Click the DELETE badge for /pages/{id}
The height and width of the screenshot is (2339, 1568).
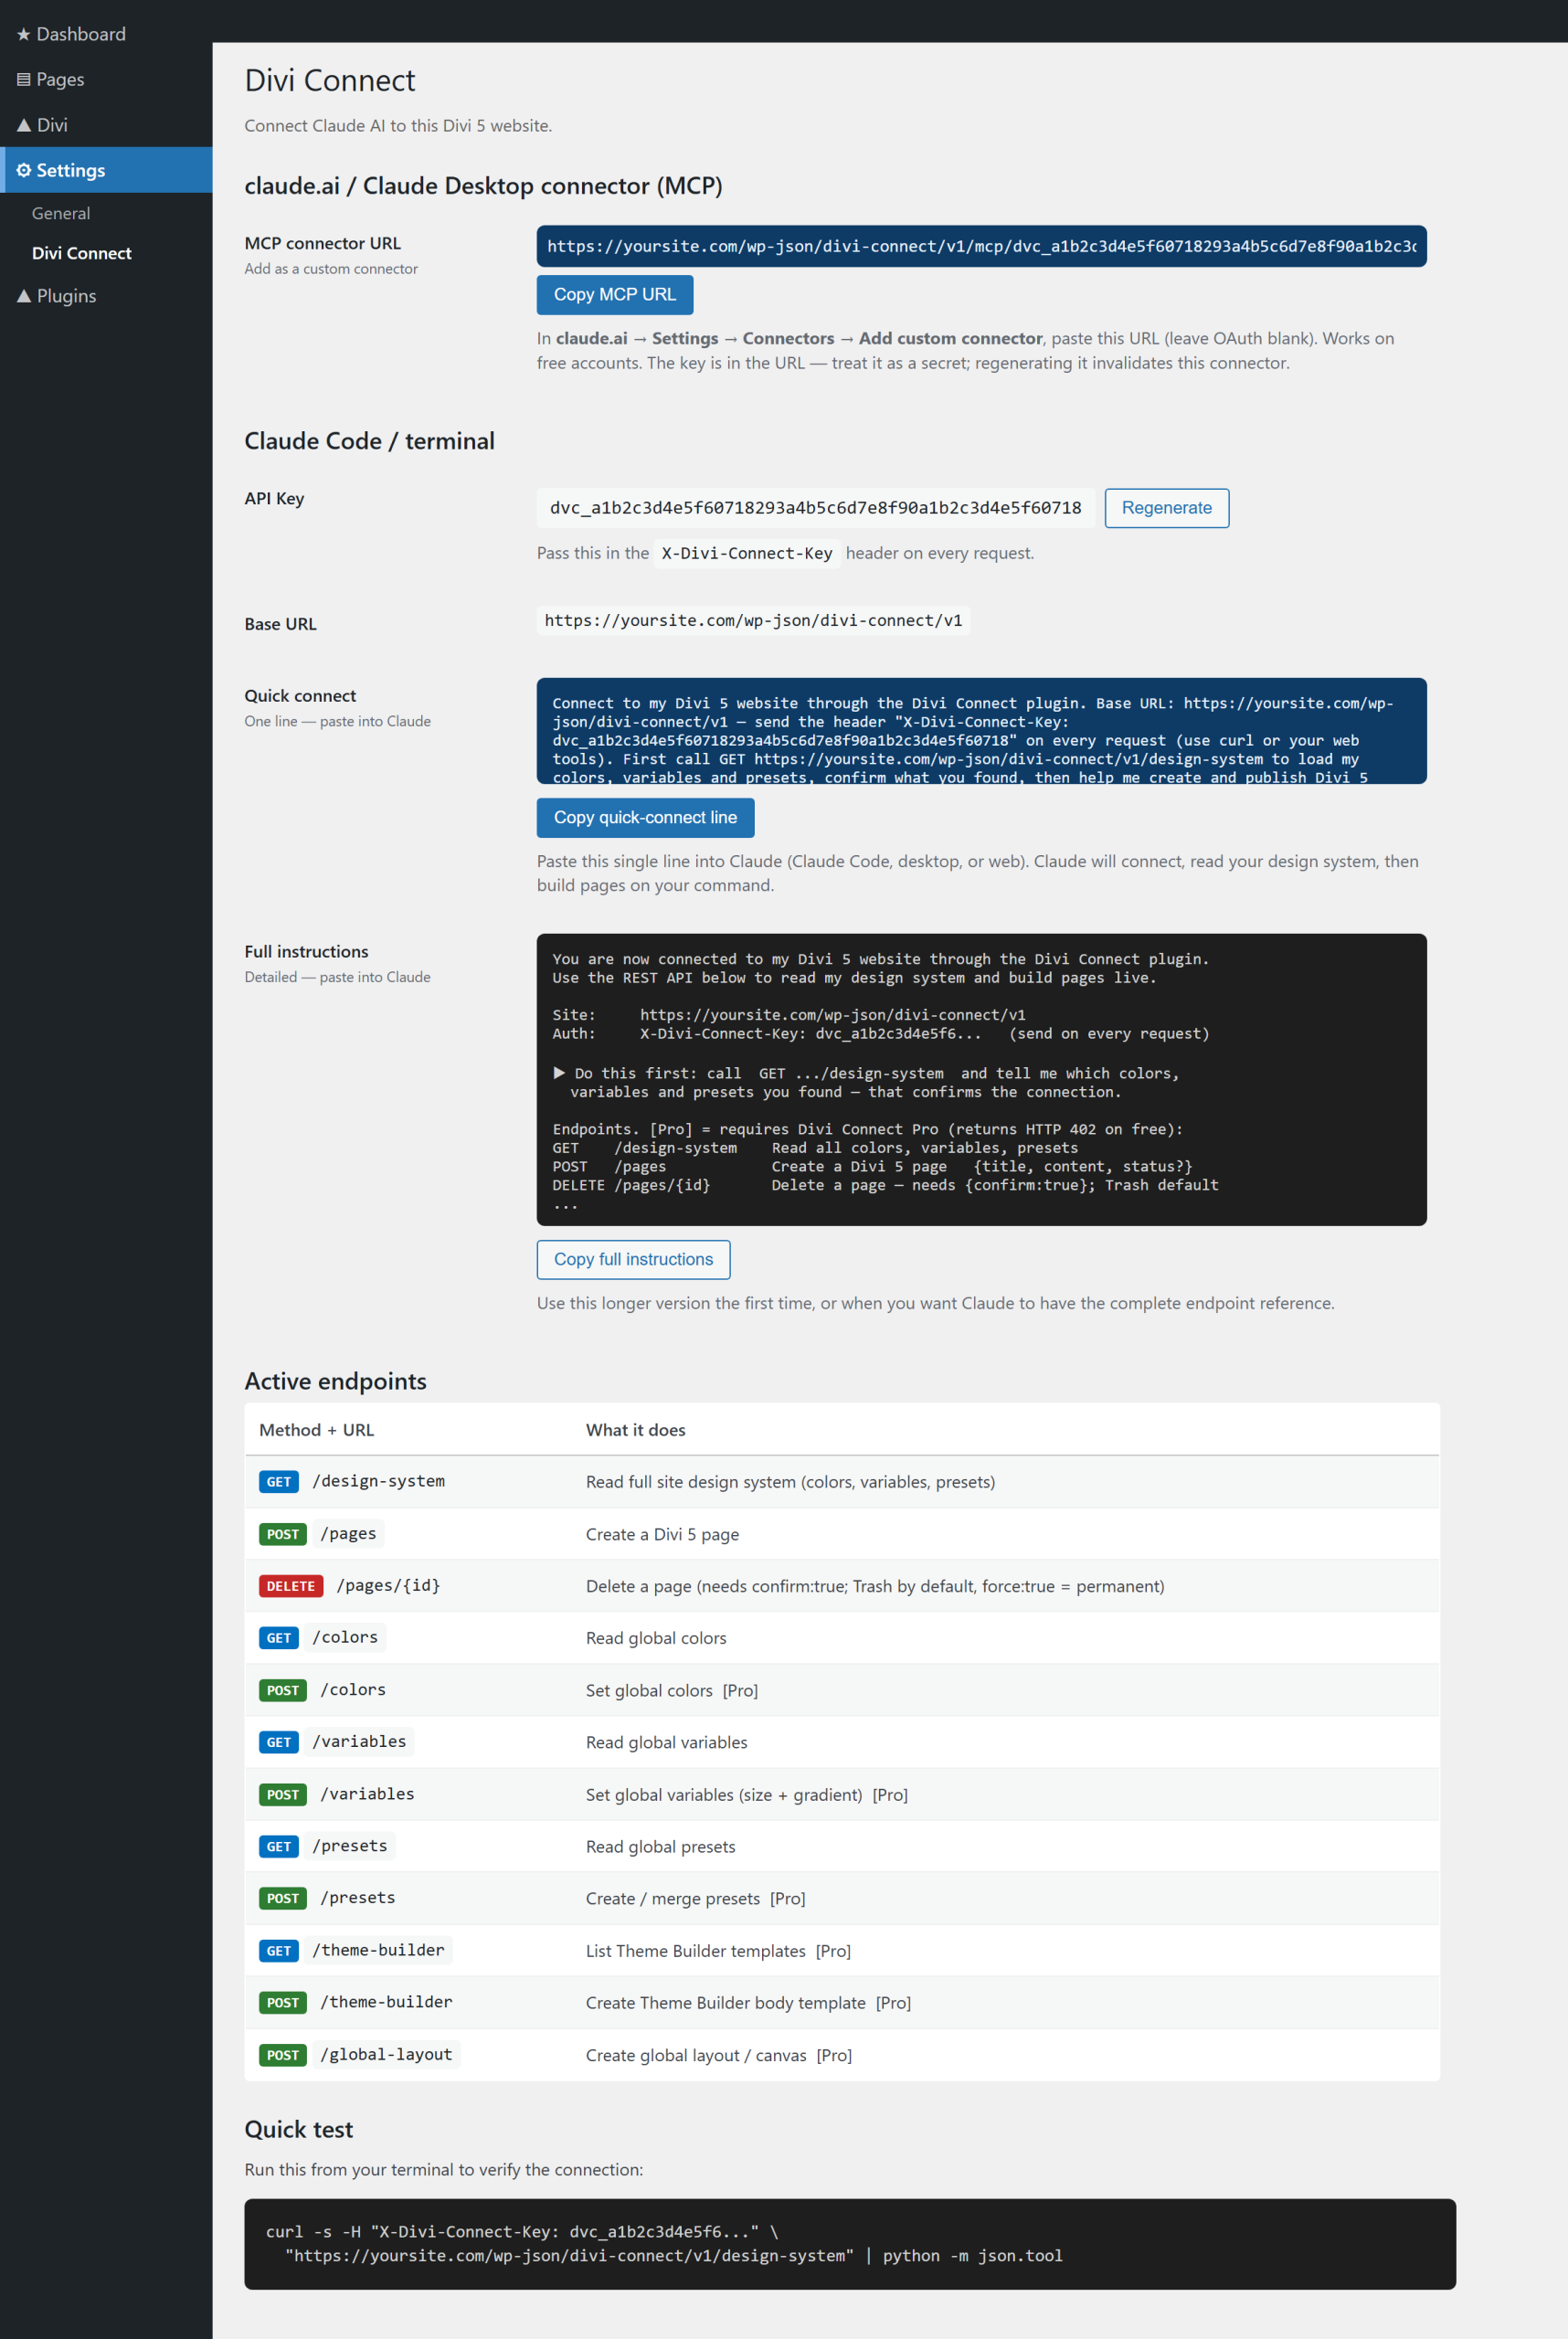pyautogui.click(x=290, y=1586)
